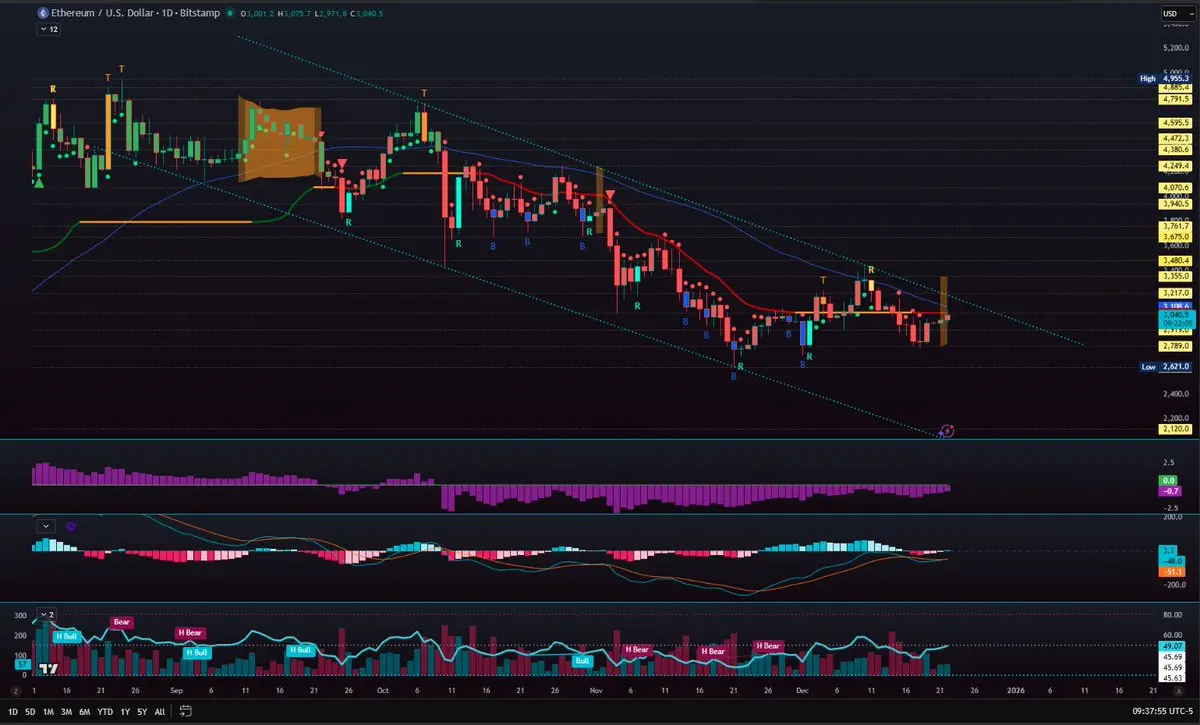
Task: Click the yellow 3,940.5 price level label
Action: (x=1175, y=203)
